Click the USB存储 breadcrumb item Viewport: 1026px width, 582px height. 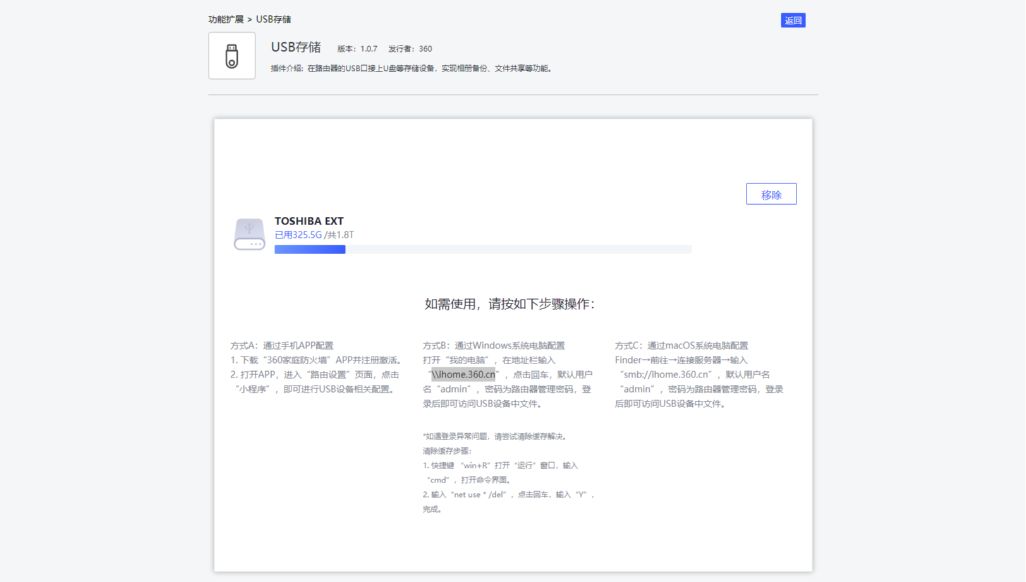pos(274,19)
